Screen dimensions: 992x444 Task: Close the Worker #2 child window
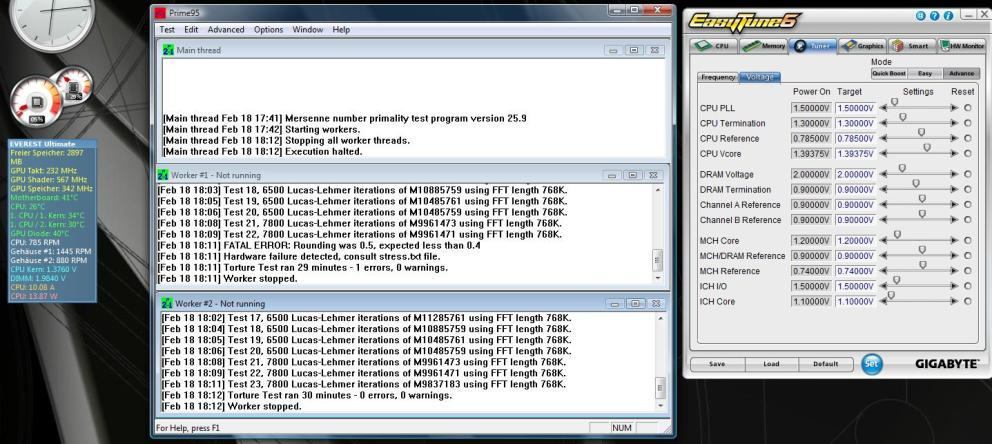[x=655, y=304]
